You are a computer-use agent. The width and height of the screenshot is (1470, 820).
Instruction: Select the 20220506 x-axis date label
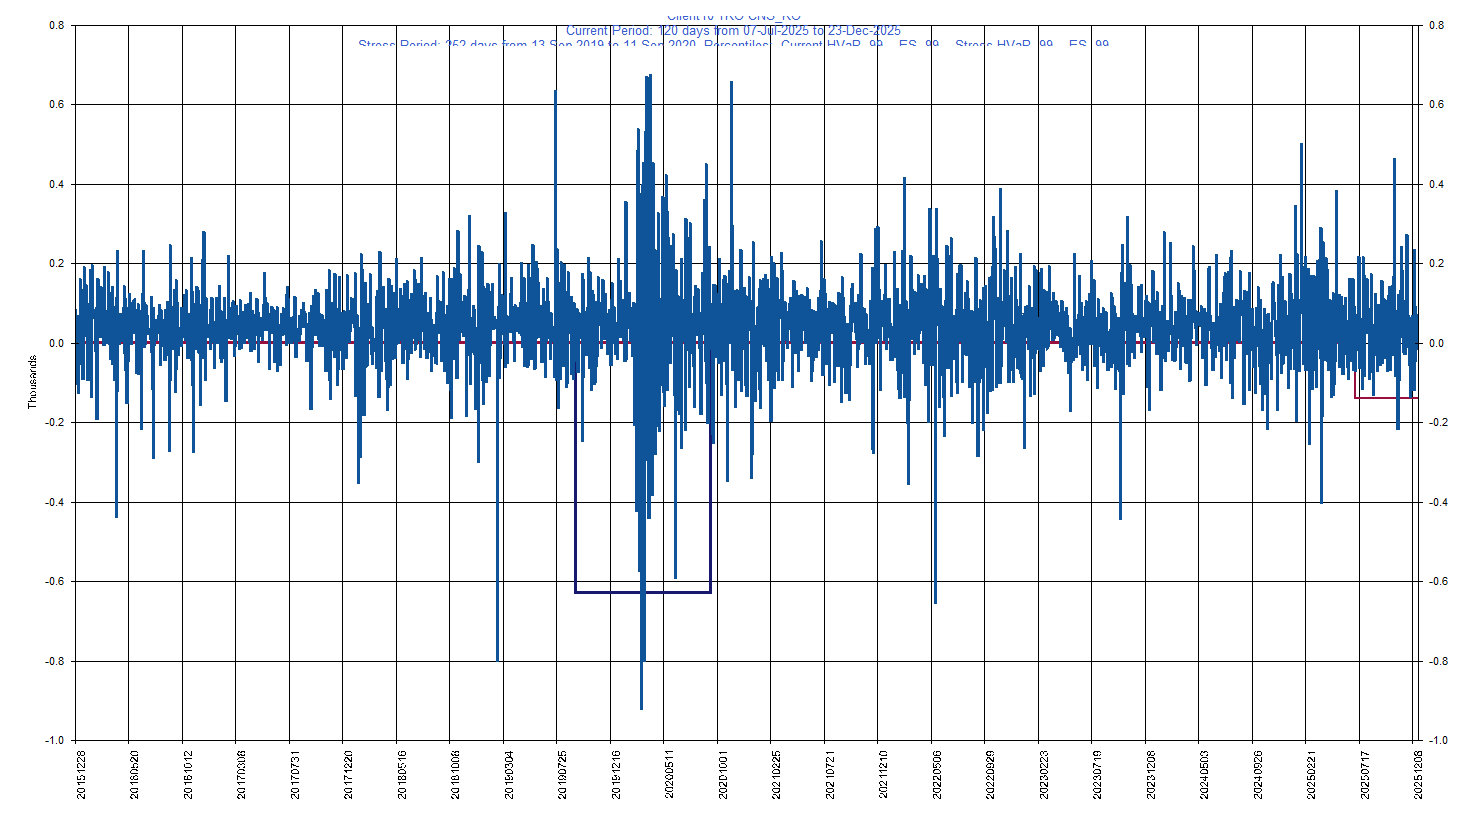(937, 775)
